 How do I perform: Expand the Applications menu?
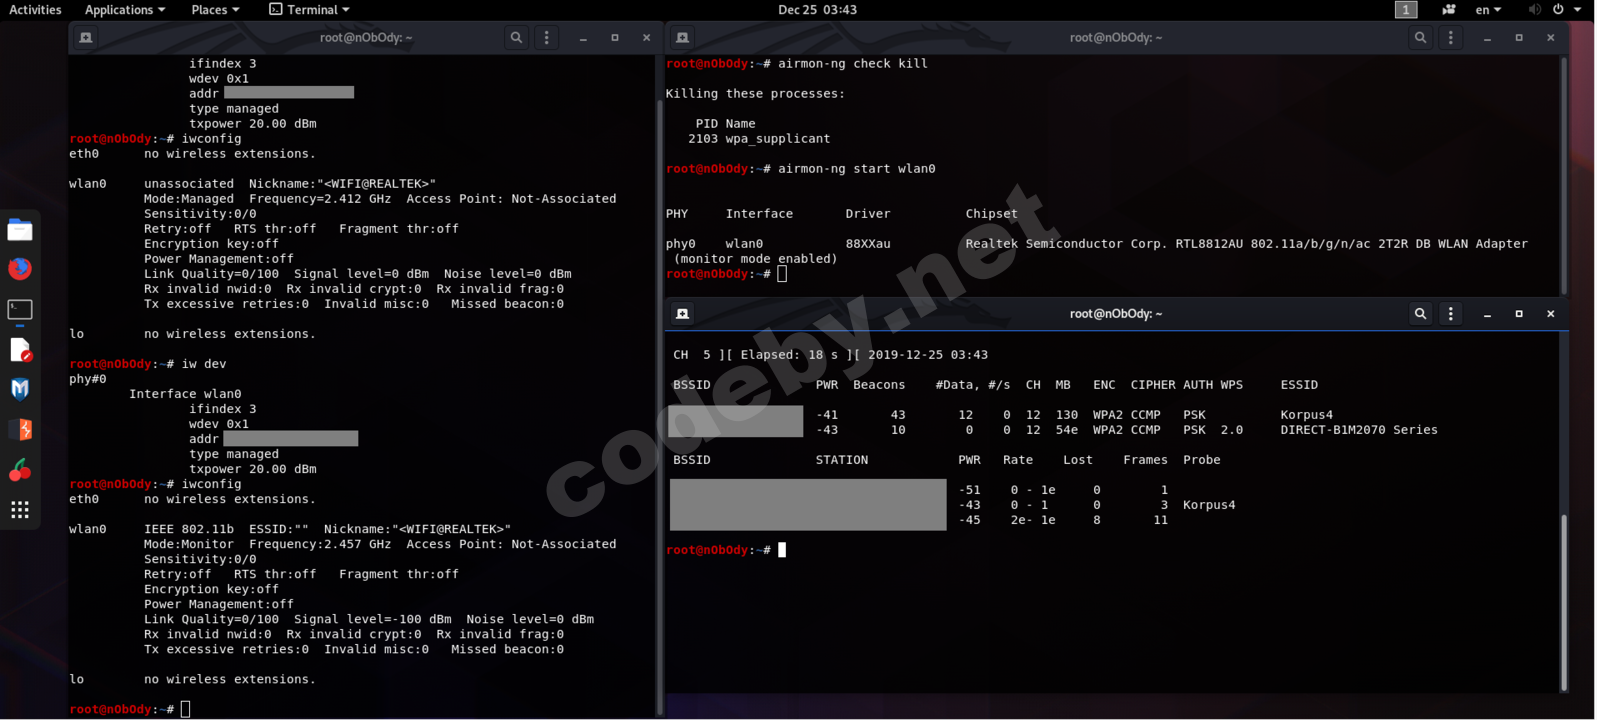(x=125, y=10)
